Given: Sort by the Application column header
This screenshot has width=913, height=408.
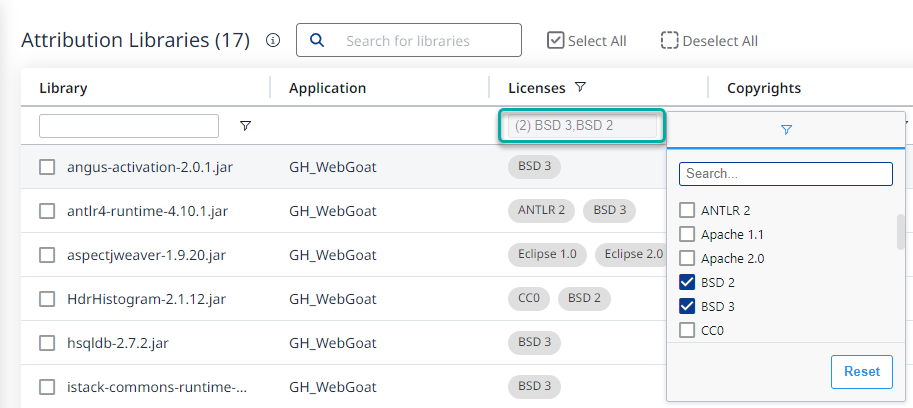Looking at the screenshot, I should (x=327, y=88).
